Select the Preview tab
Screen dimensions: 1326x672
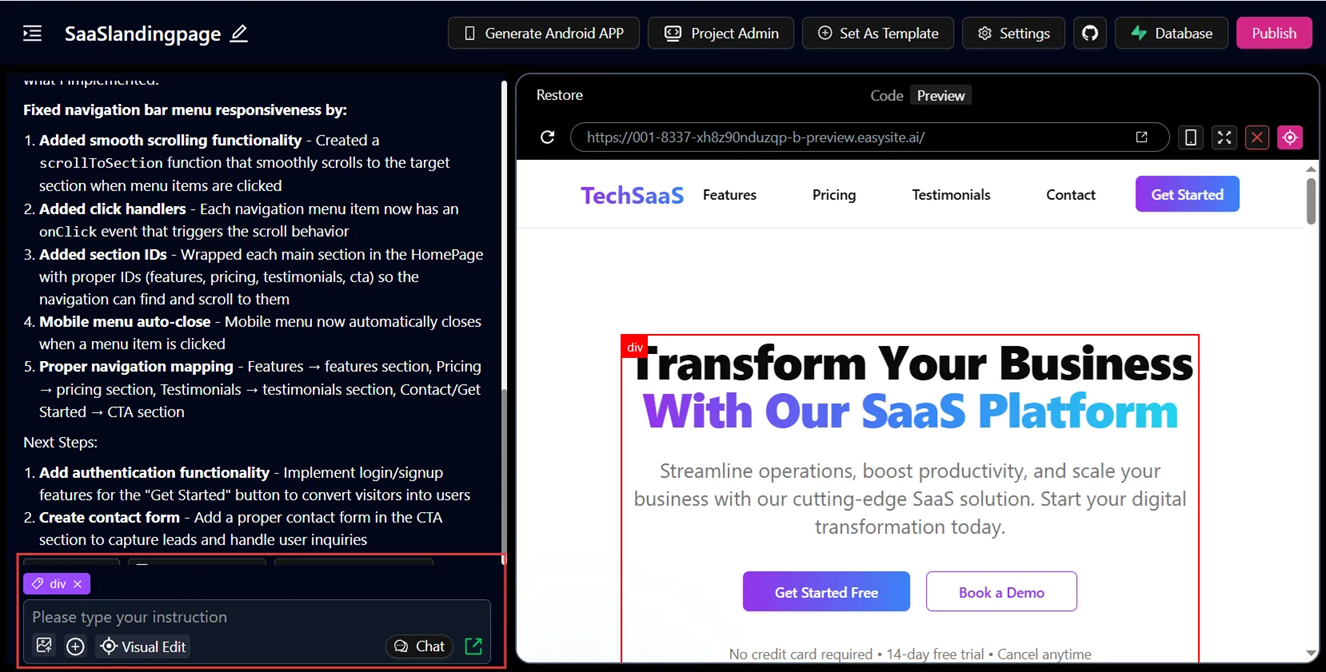pos(941,96)
